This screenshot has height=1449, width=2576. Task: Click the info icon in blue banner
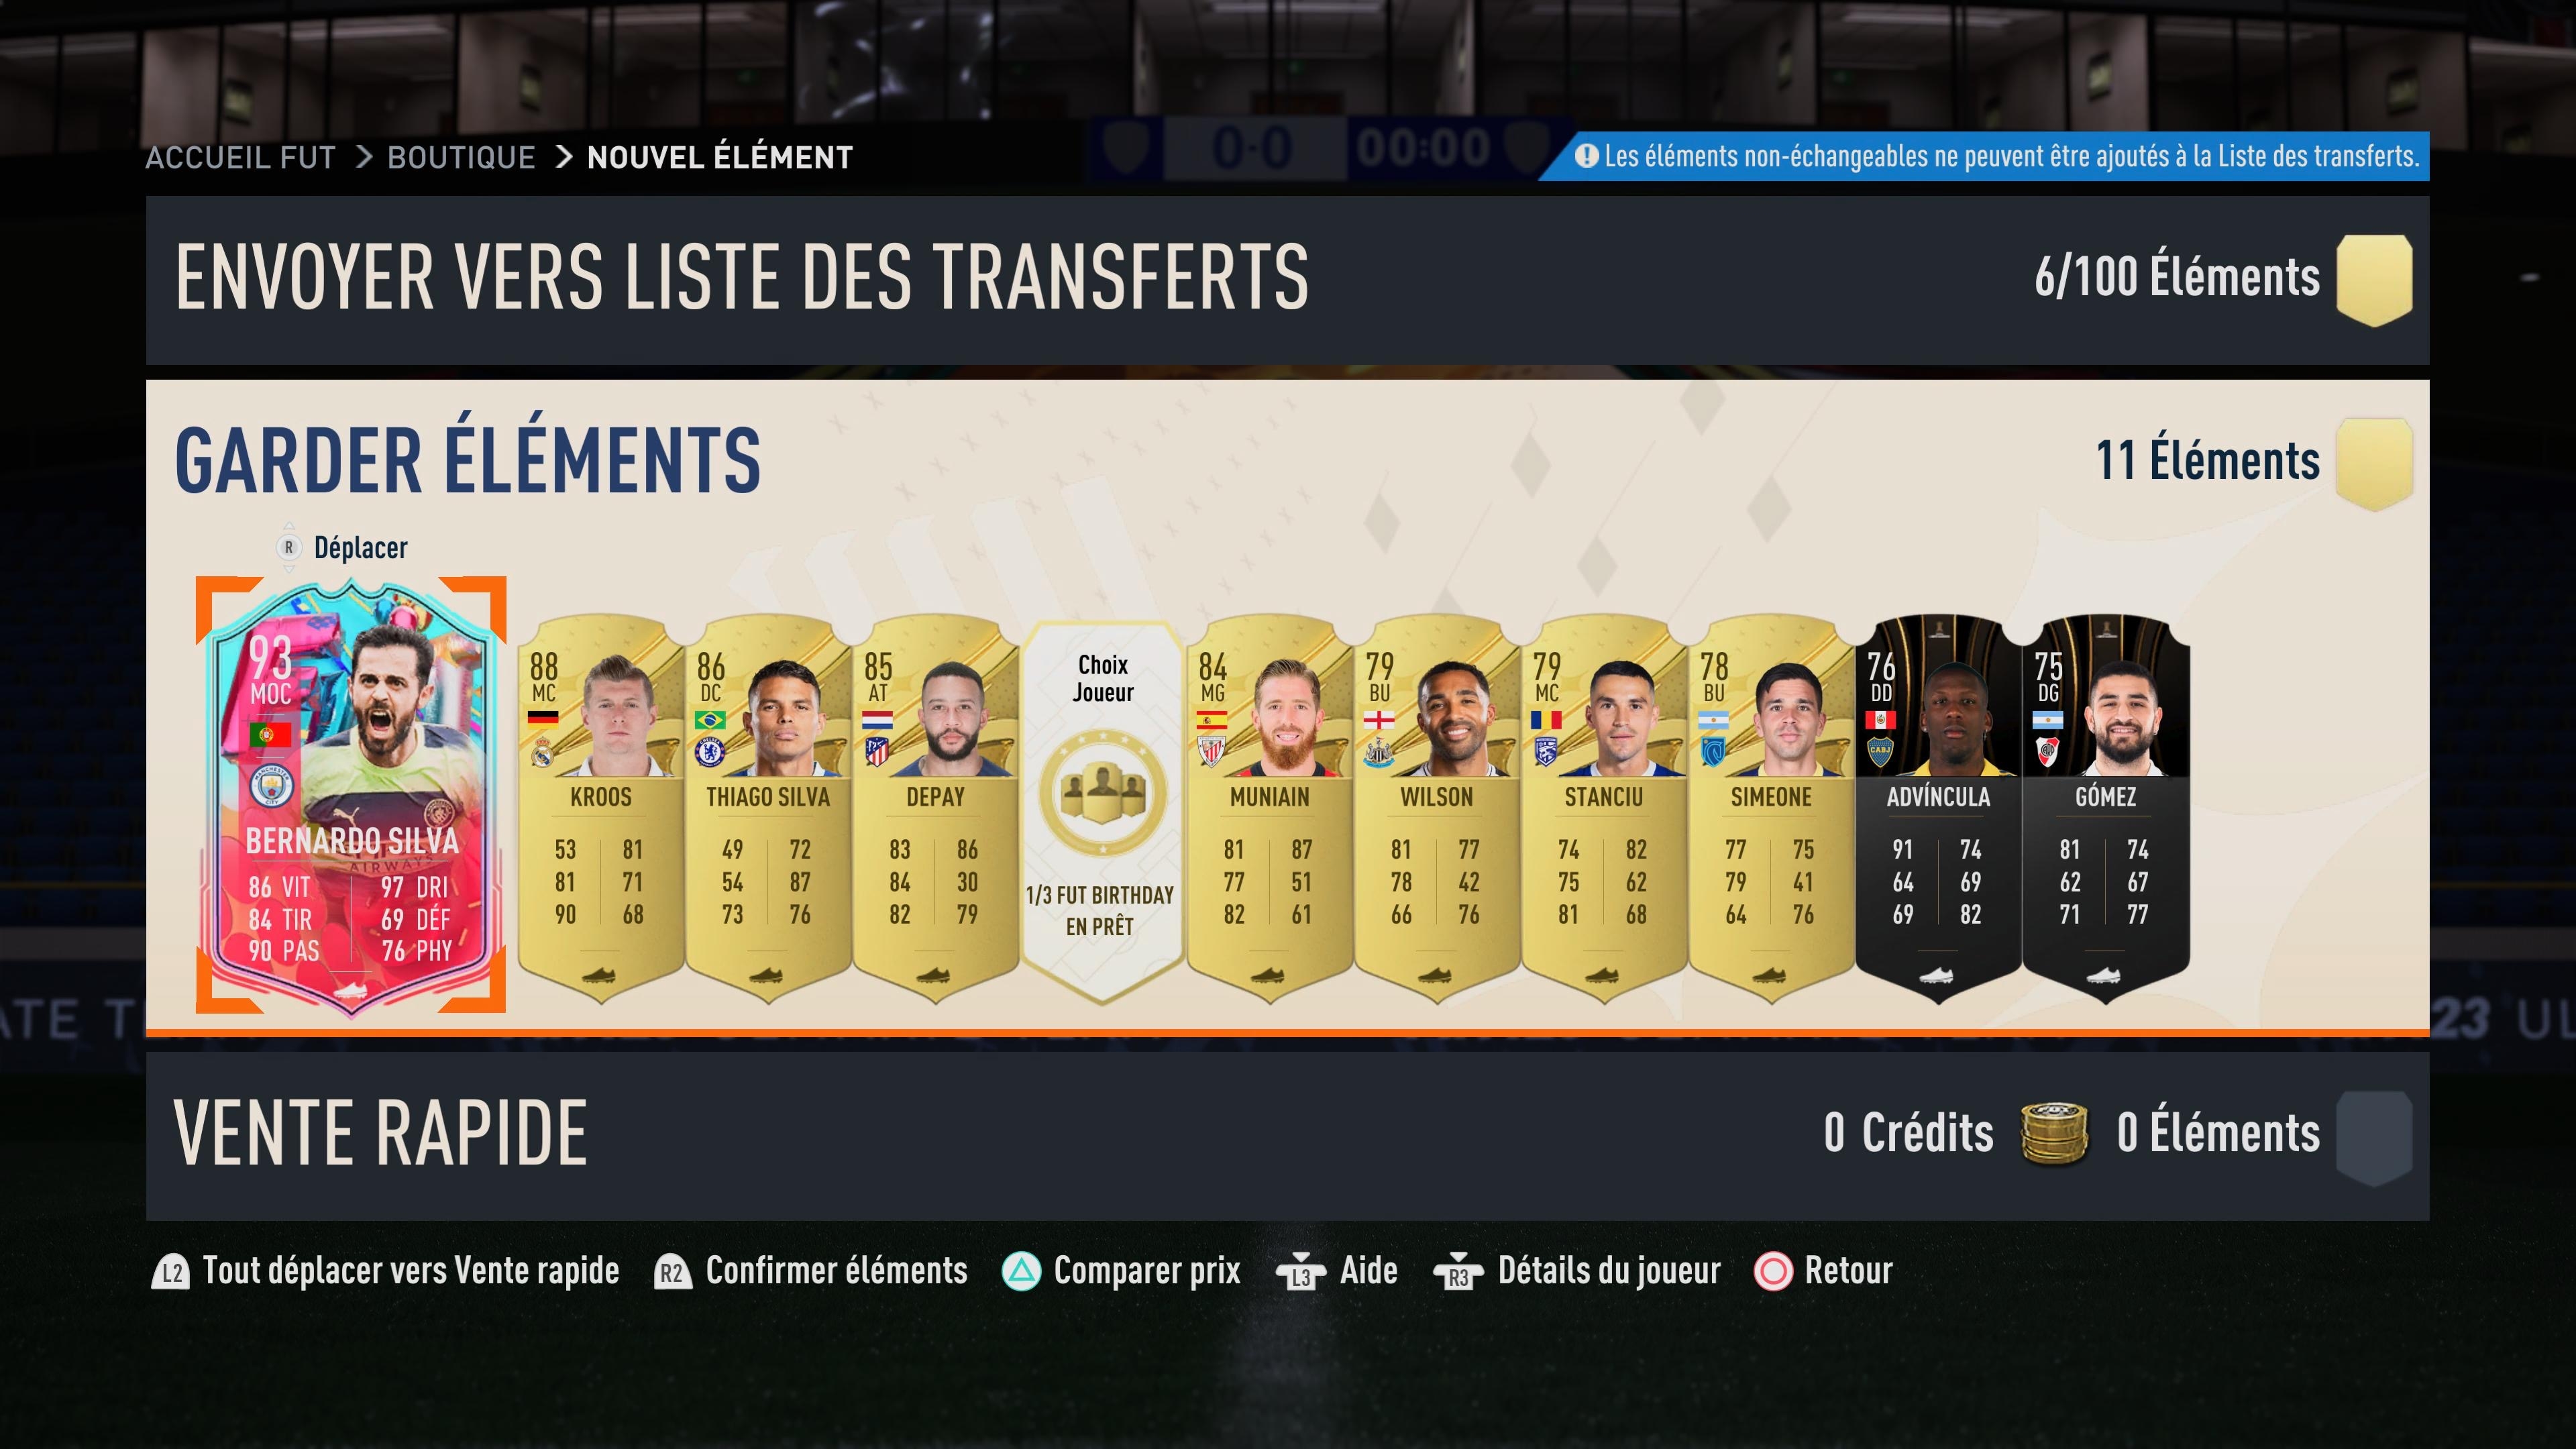(x=1586, y=156)
